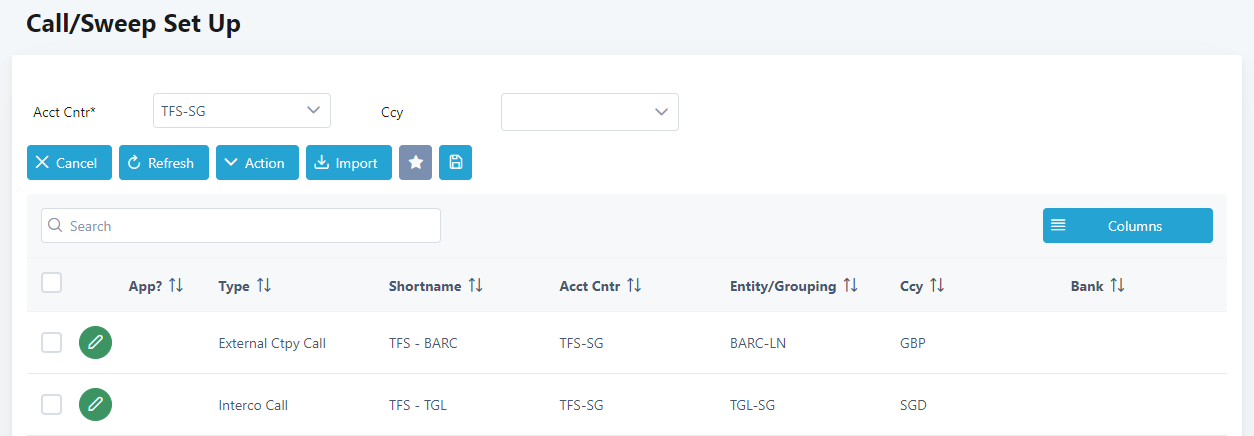This screenshot has height=436, width=1254.
Task: Expand the Ccy dropdown filter
Action: [589, 112]
